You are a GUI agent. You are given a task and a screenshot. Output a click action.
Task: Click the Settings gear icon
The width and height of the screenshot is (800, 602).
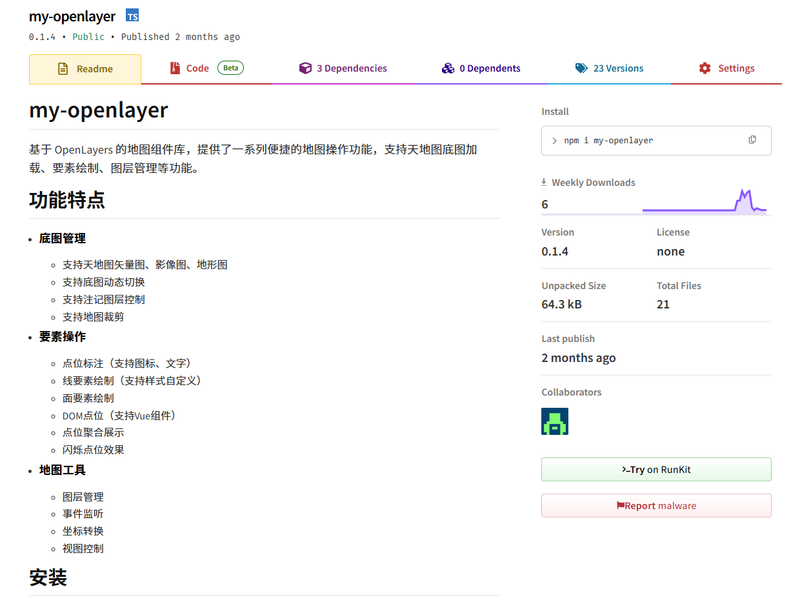pyautogui.click(x=705, y=68)
